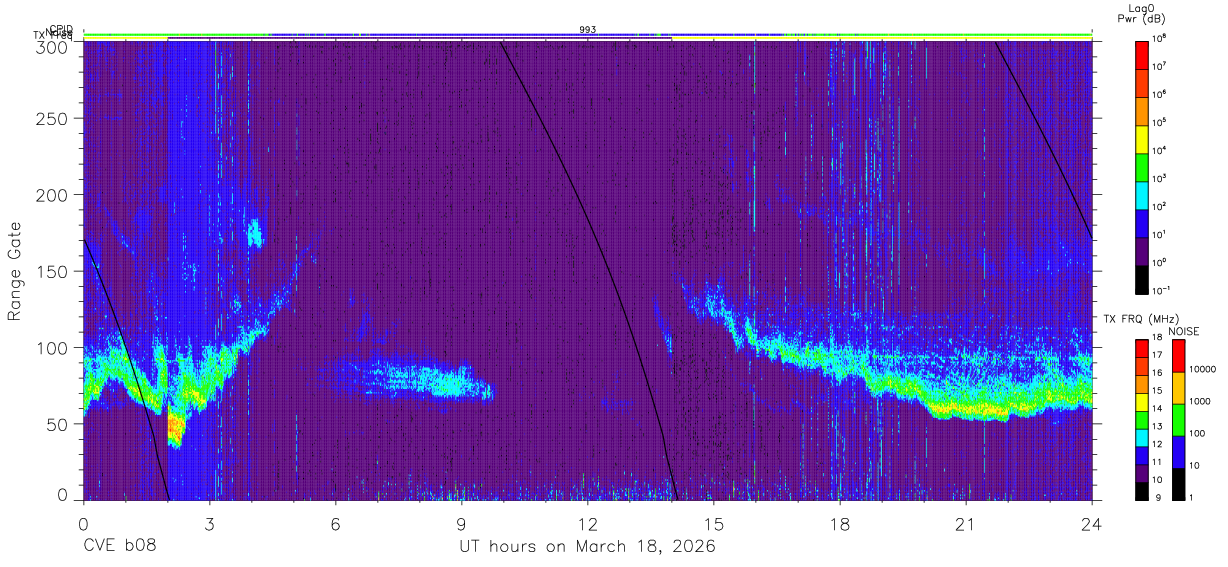Image resolution: width=1228 pixels, height=567 pixels.
Task: Click the 'Range Gate' y-axis title
Action: point(15,270)
